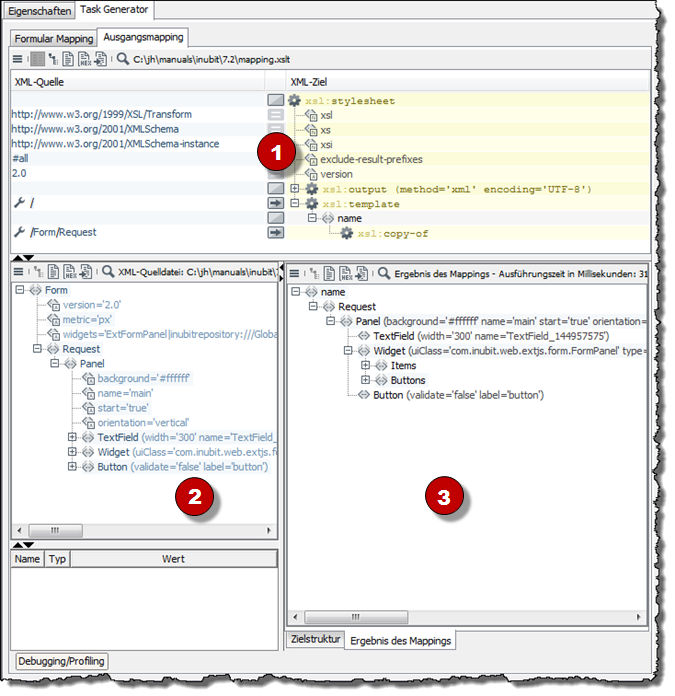Switch to Zielstruktur tab
The image size is (675, 696).
click(x=316, y=638)
